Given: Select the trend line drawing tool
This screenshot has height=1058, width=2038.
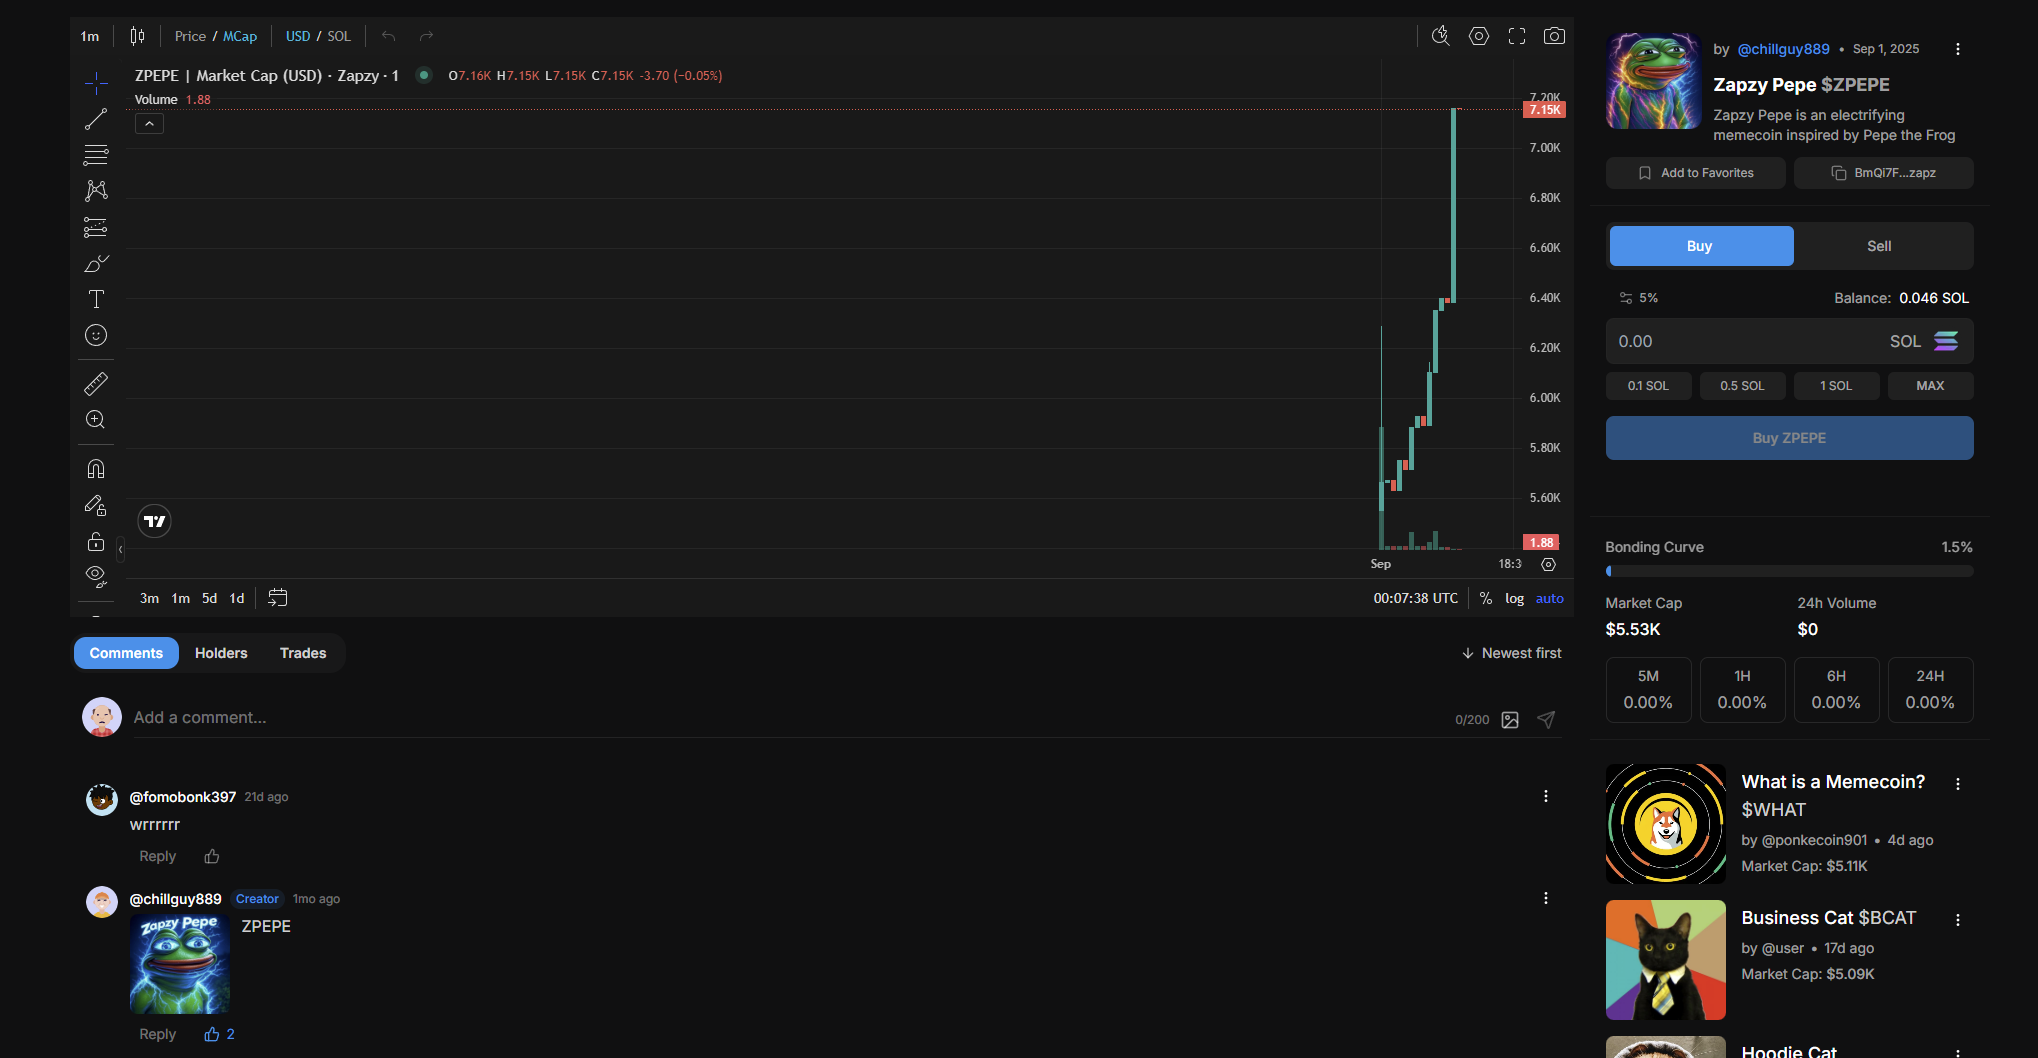Looking at the screenshot, I should click(x=95, y=118).
